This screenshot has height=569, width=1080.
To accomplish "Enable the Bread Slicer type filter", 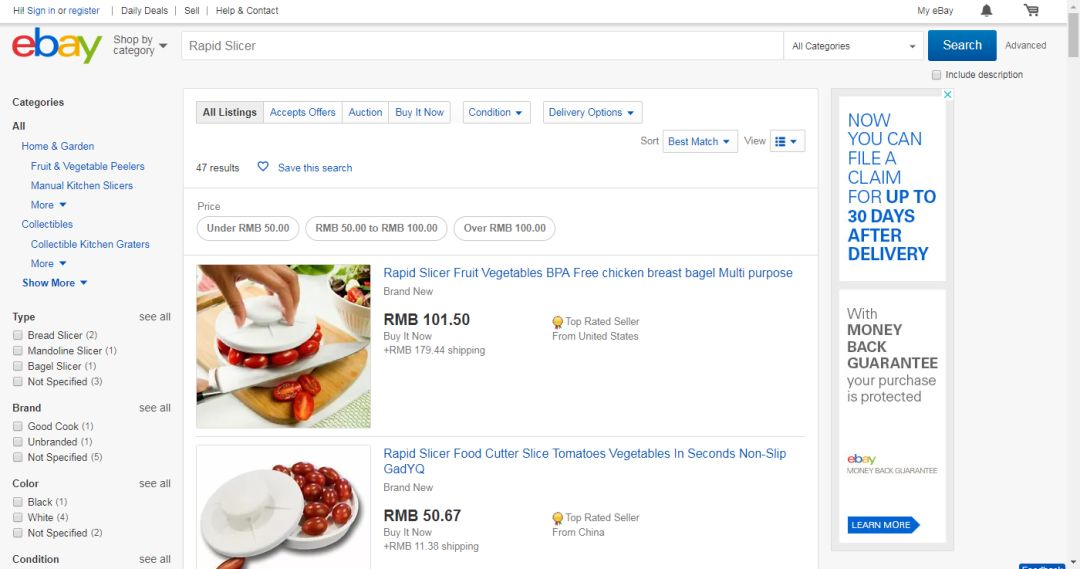I will tap(18, 336).
